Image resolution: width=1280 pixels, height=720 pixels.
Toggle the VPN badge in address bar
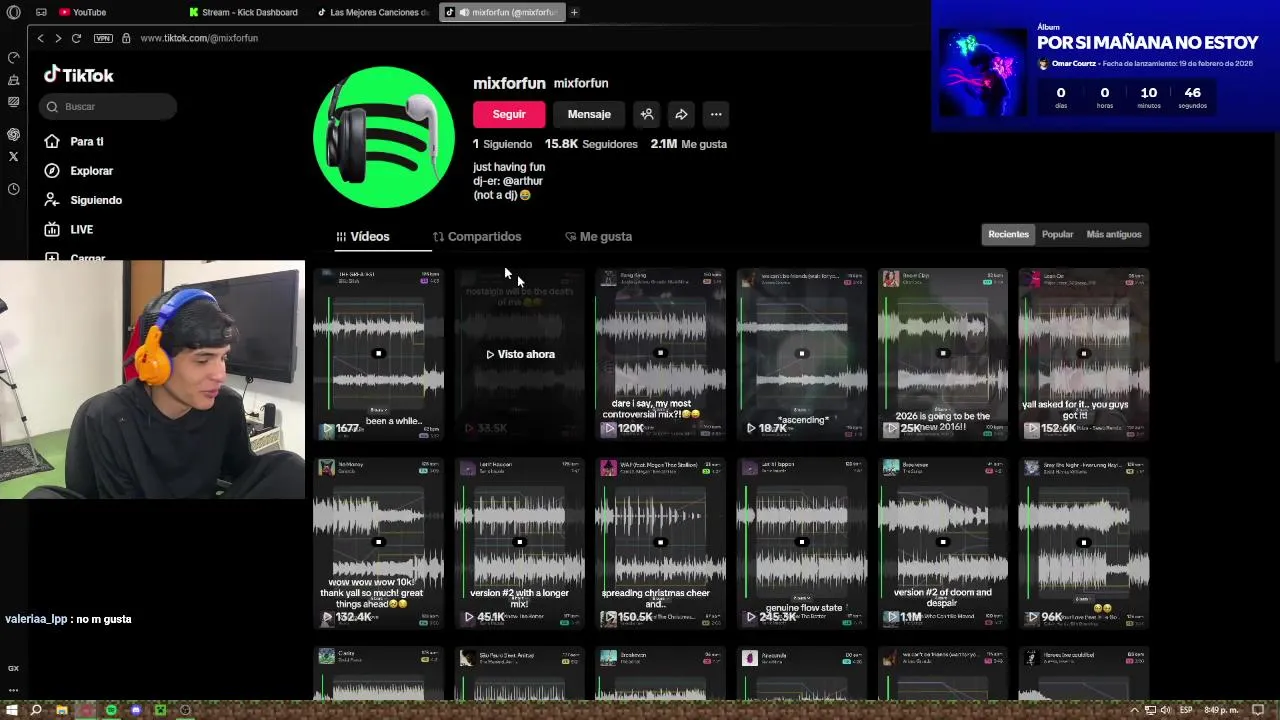pos(103,38)
